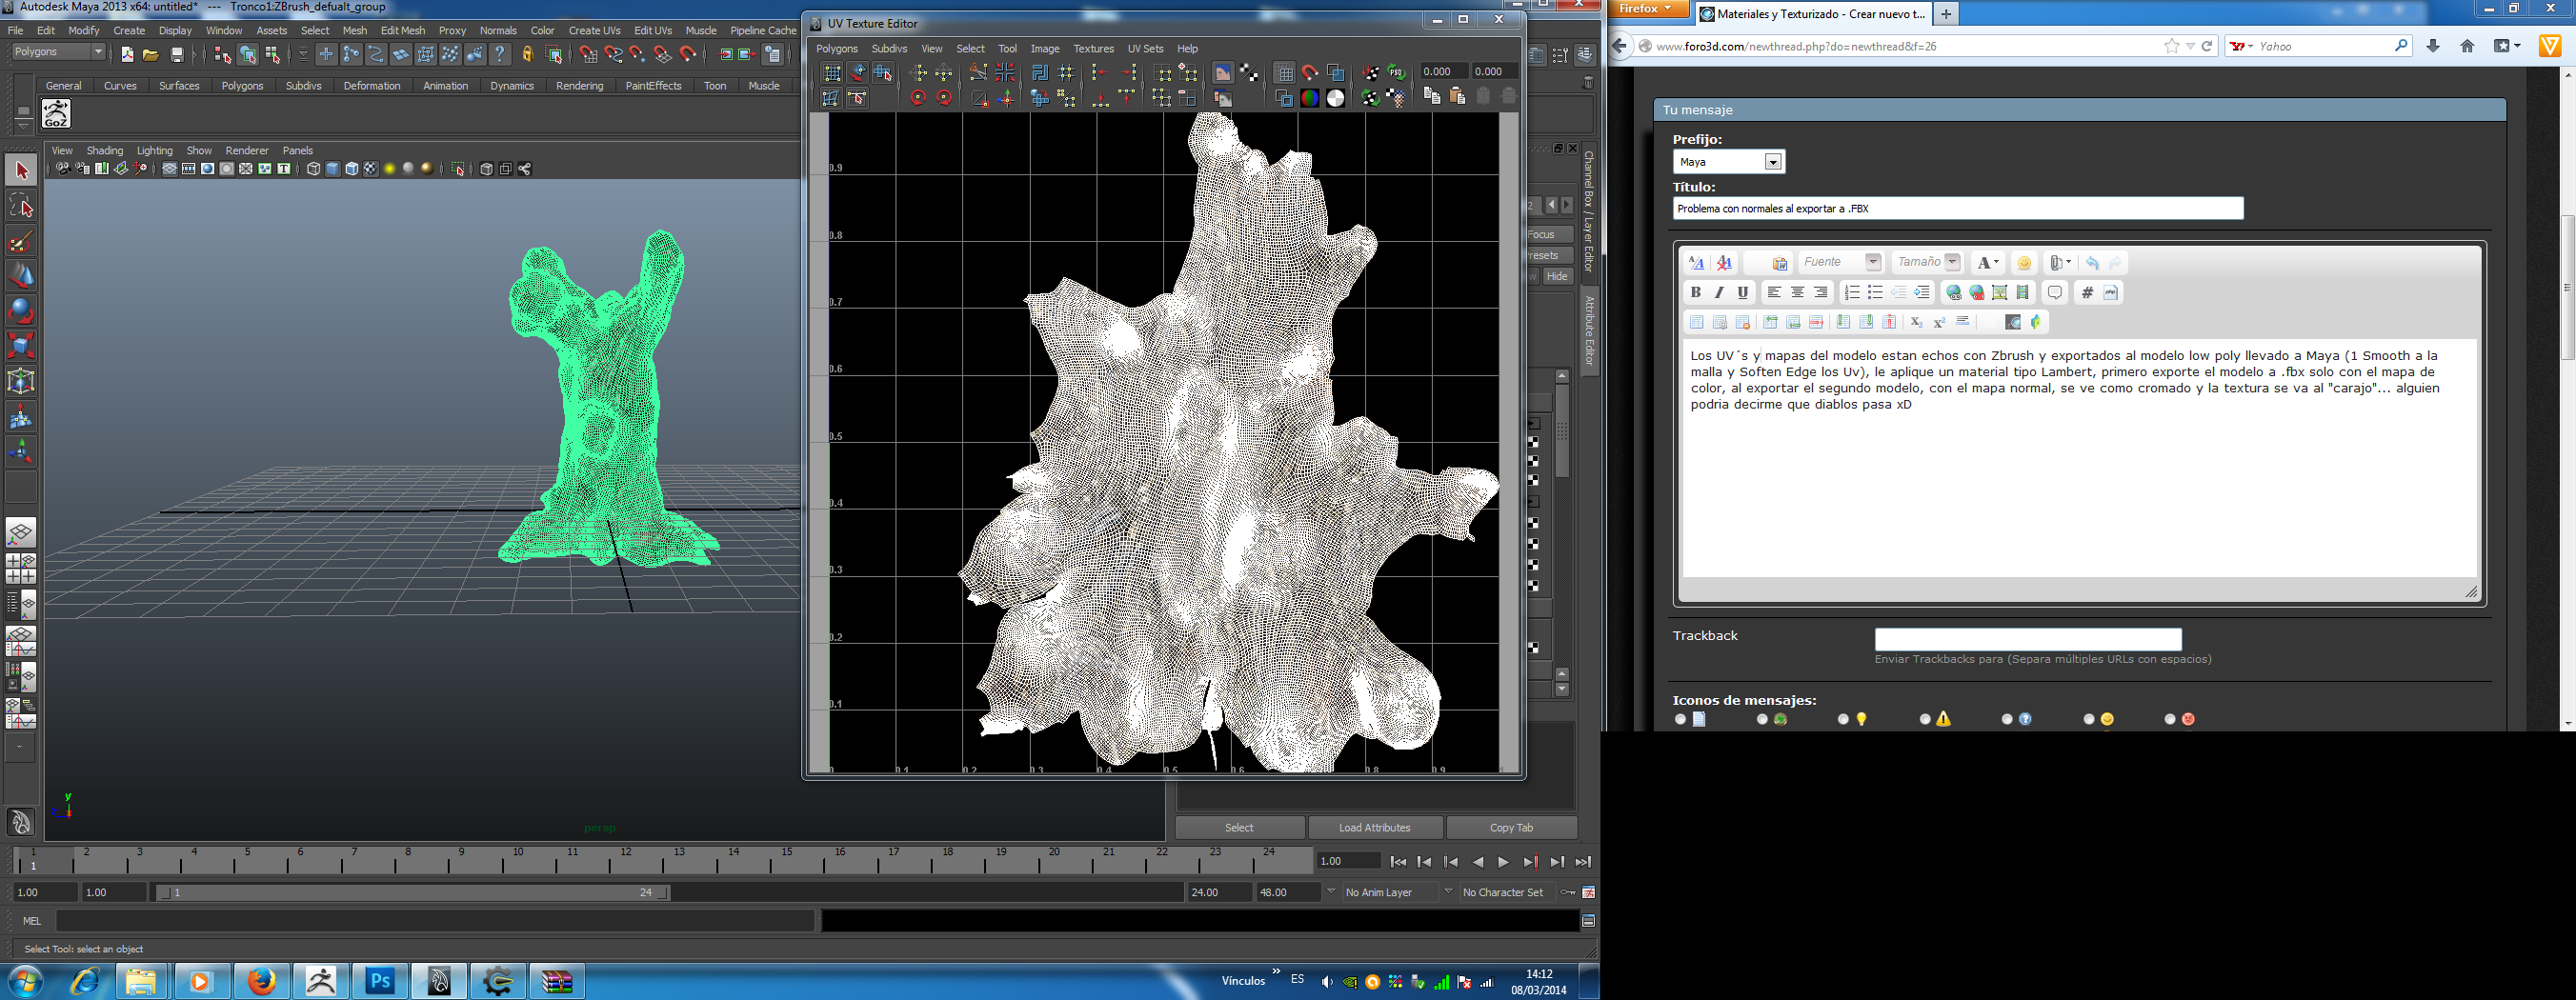This screenshot has width=2576, height=1000.
Task: Click the Italic formatting icon
Action: 1719,293
